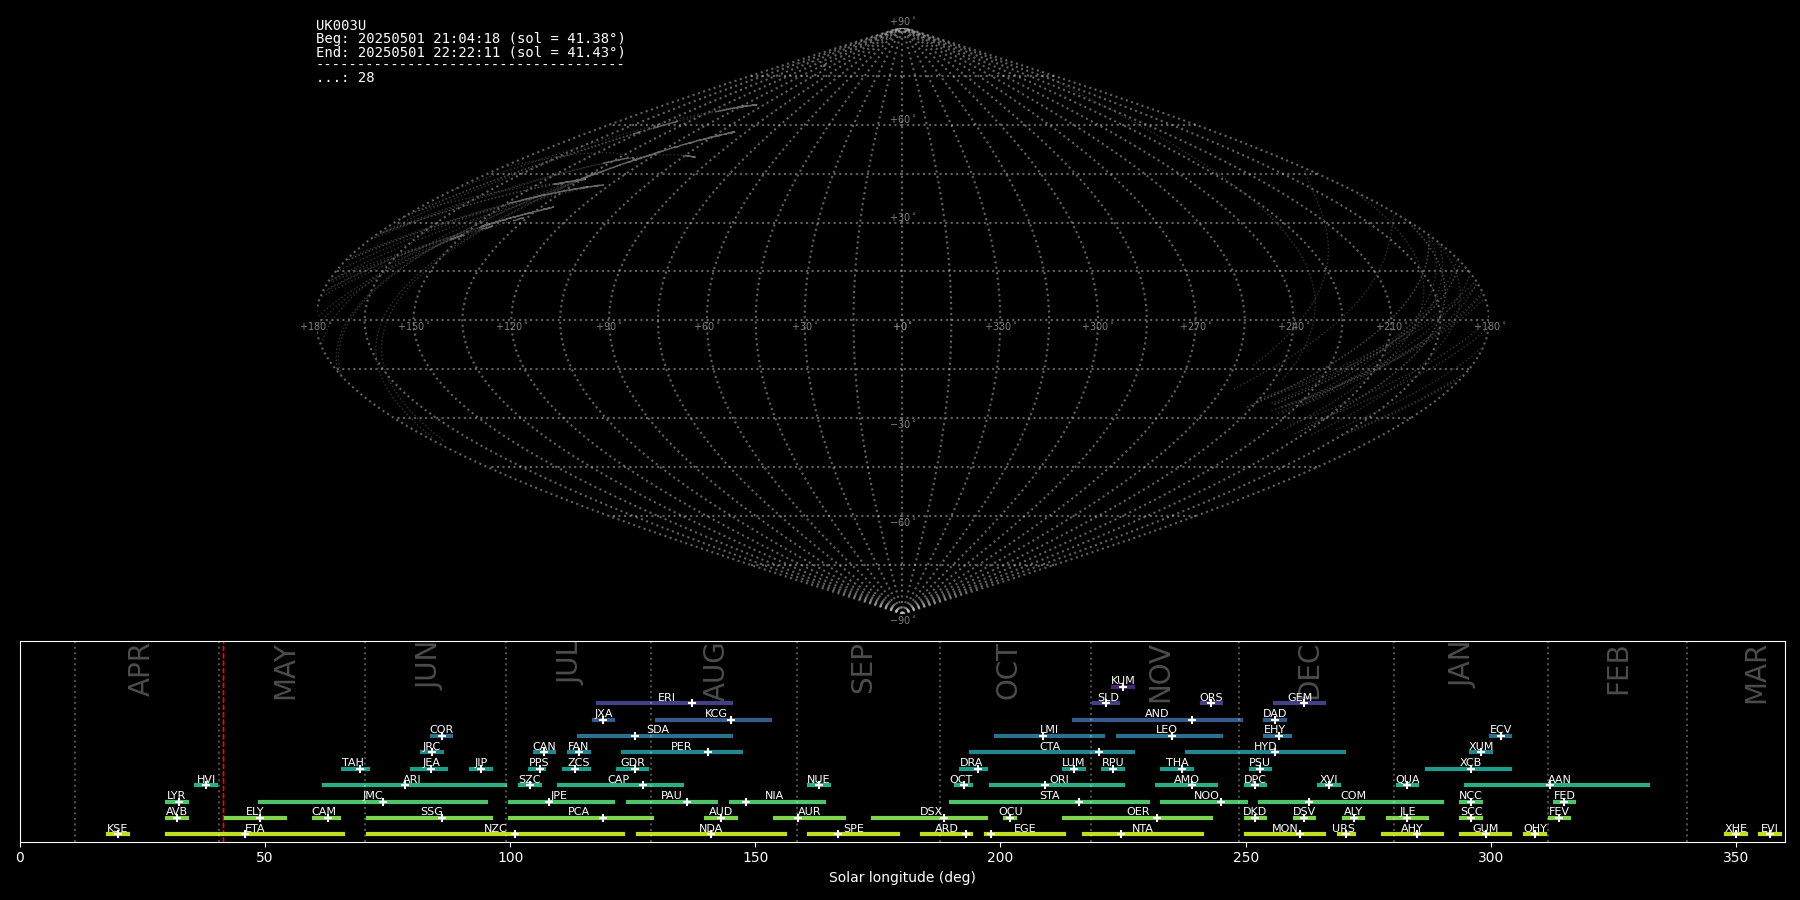Click the NZC shower label
The image size is (1800, 900).
[x=495, y=829]
